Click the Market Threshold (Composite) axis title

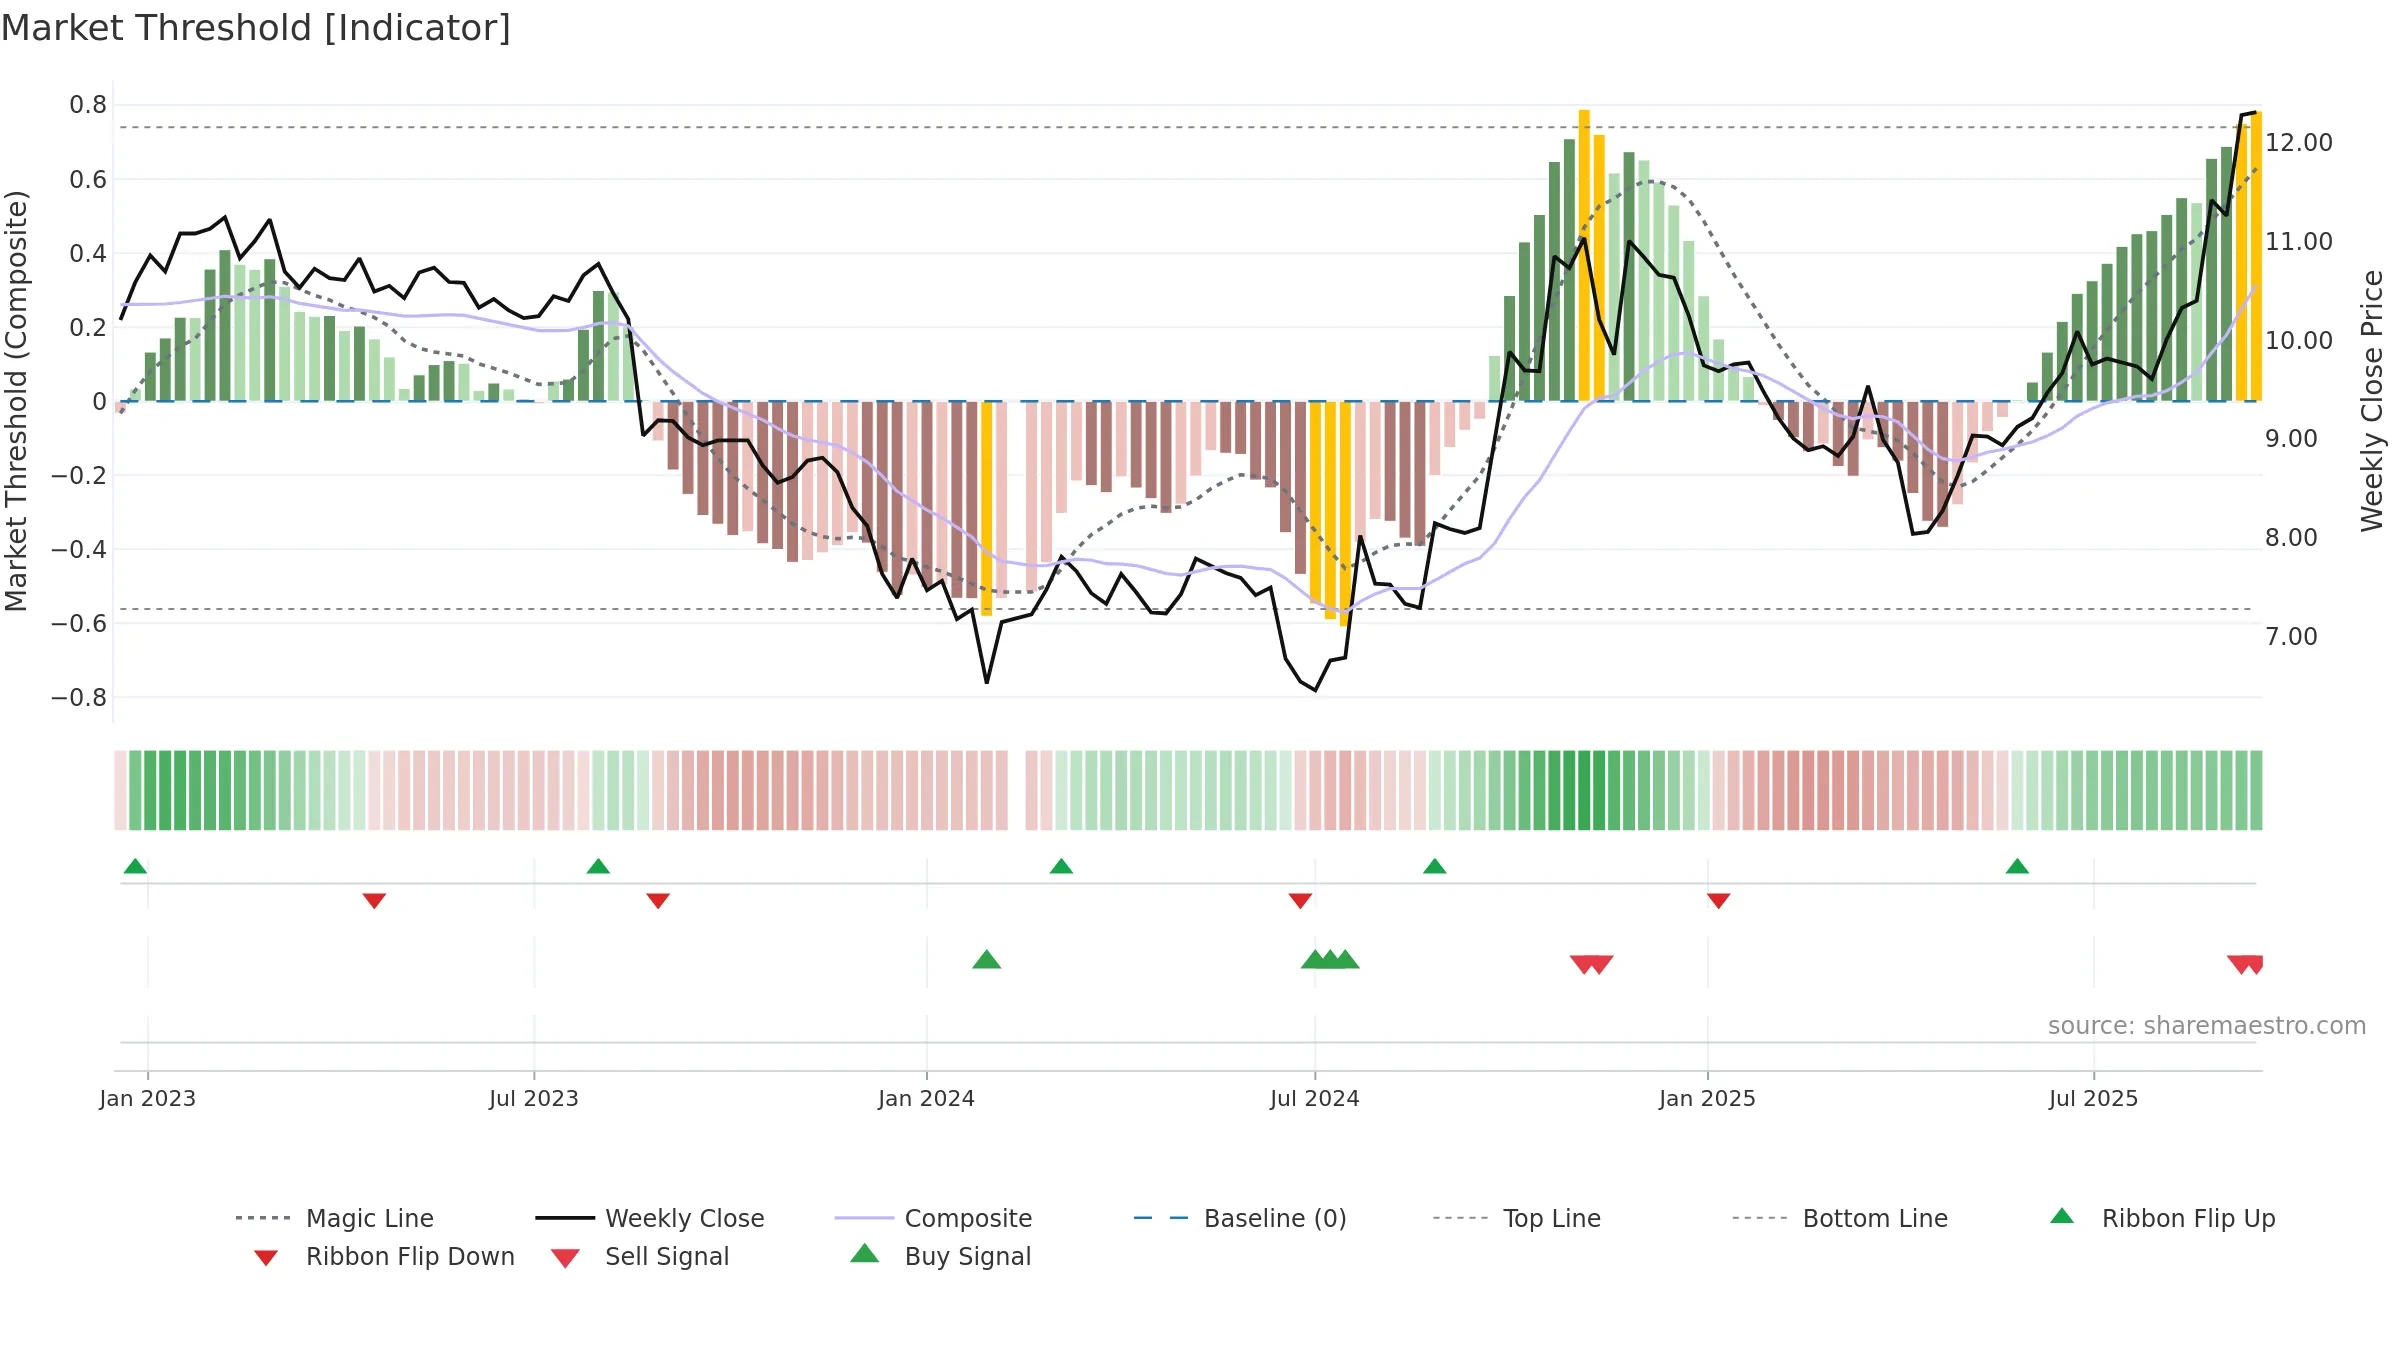point(16,401)
